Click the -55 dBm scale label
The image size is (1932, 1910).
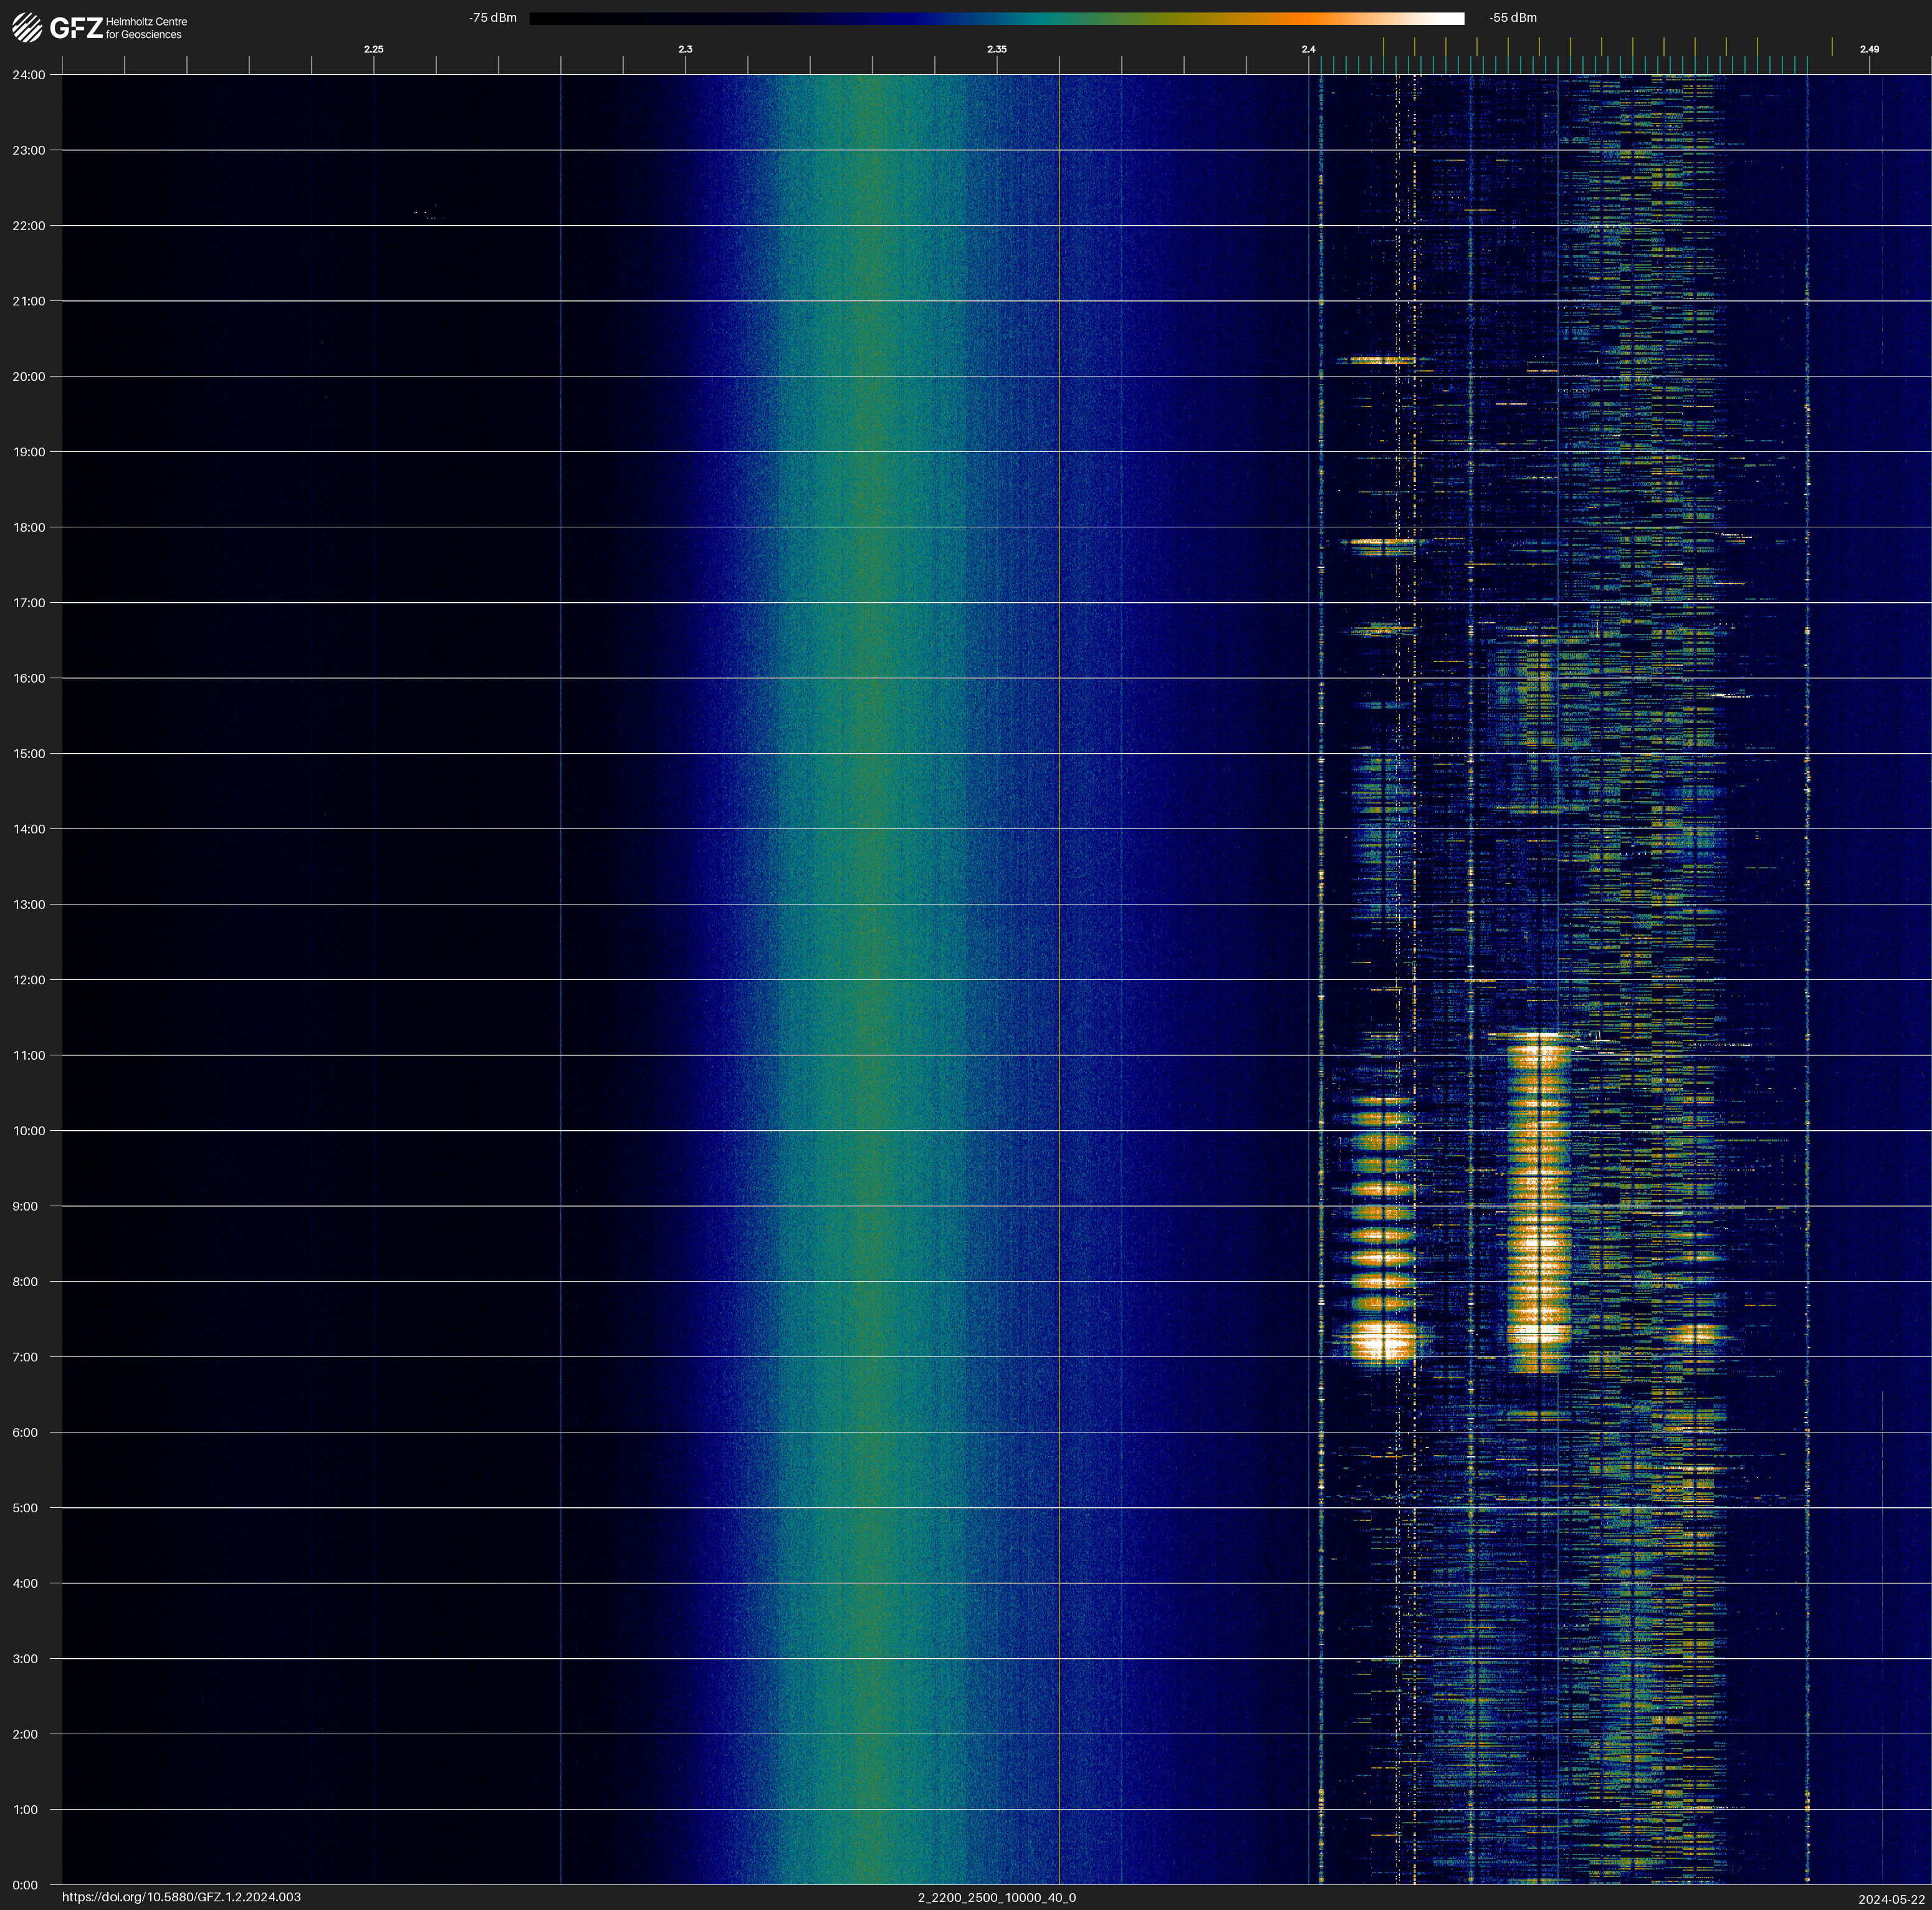[1512, 18]
